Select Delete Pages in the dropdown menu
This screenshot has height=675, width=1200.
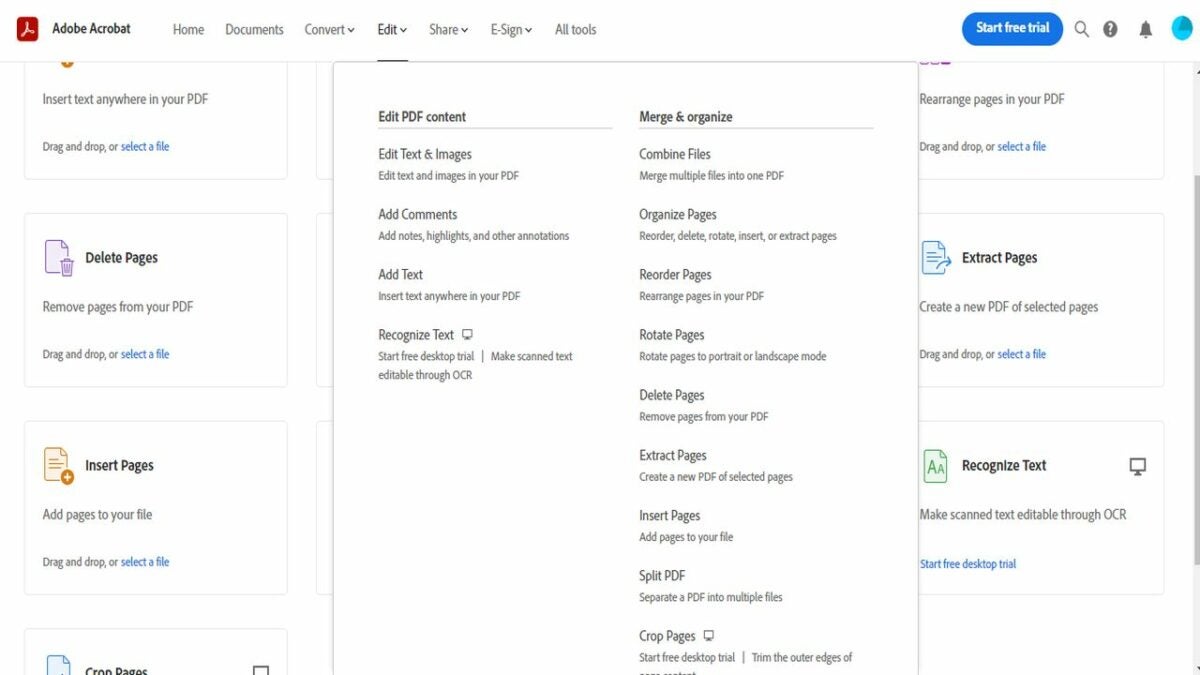pyautogui.click(x=672, y=395)
